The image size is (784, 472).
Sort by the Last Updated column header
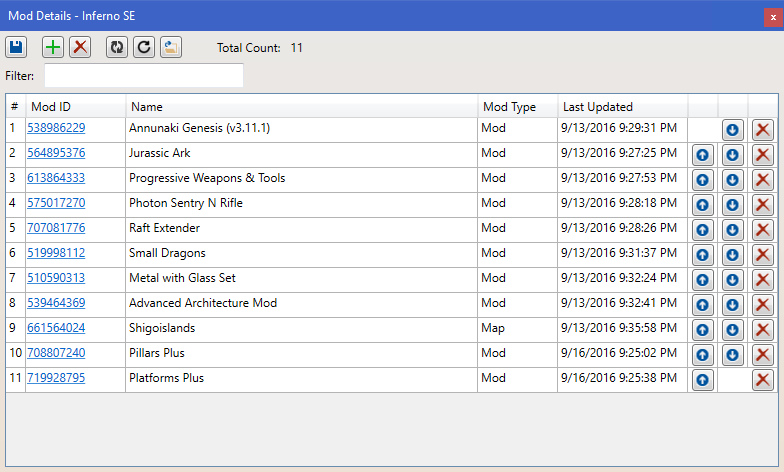coord(622,106)
